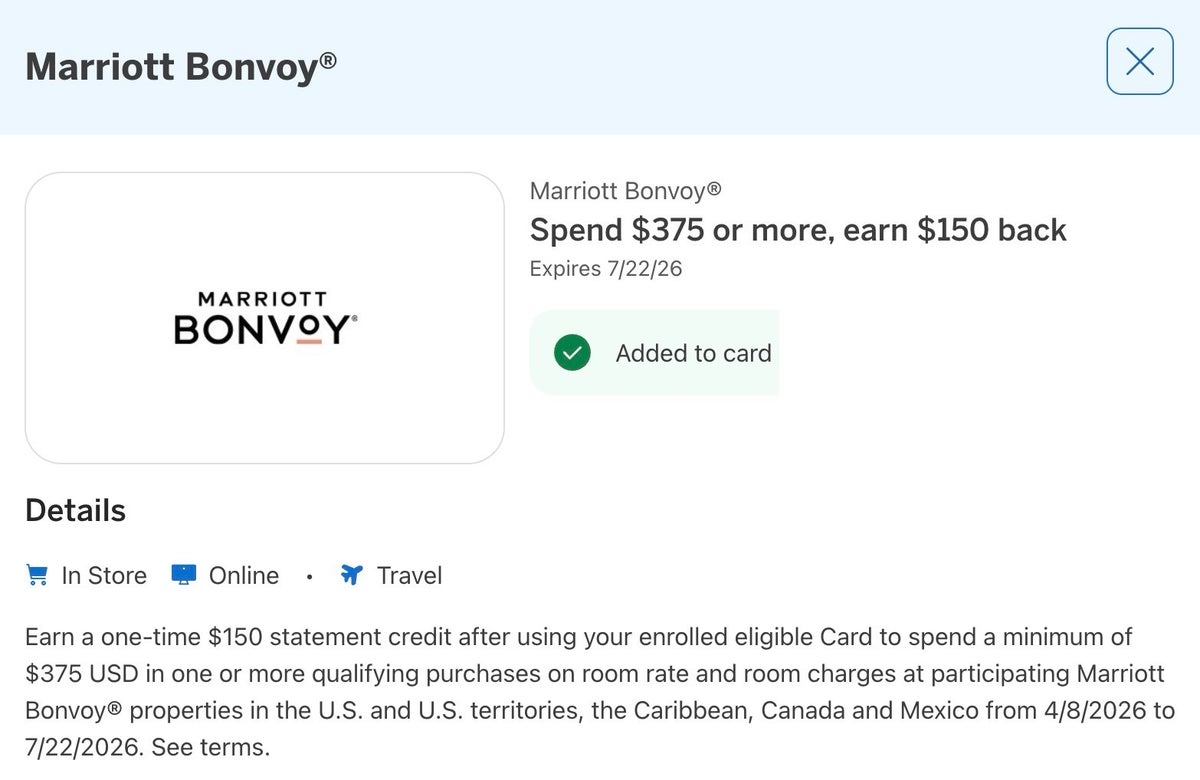Toggle the In Store offer category

pyautogui.click(x=85, y=575)
